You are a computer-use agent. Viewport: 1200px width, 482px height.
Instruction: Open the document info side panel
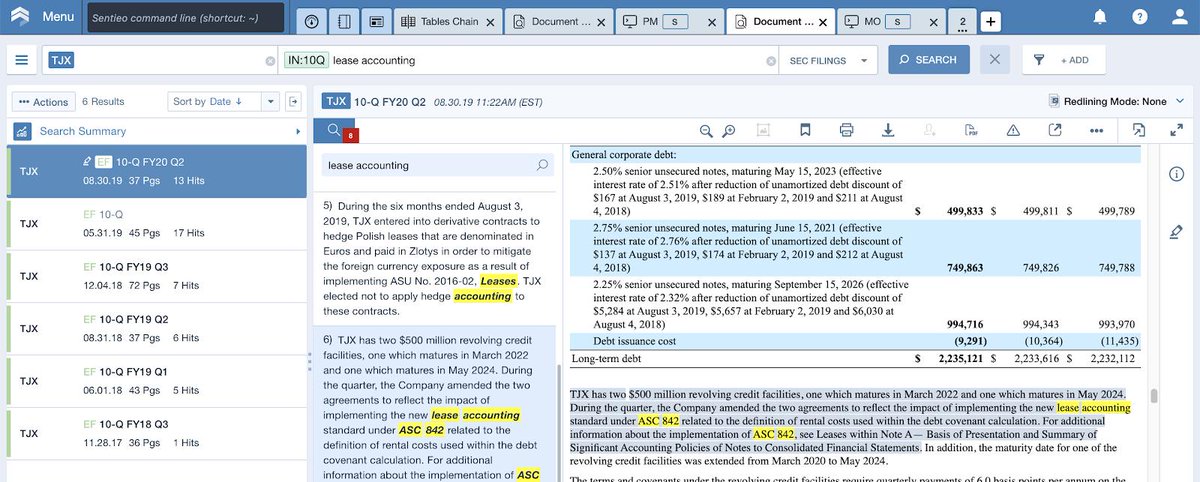[1177, 175]
